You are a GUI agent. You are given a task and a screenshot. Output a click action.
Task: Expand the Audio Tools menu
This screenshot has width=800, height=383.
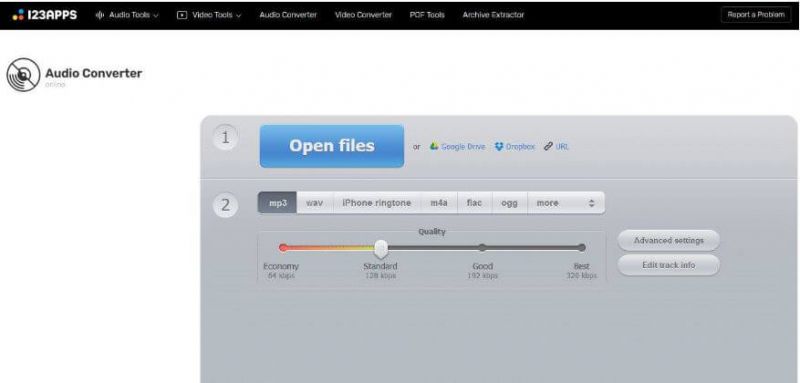[127, 15]
